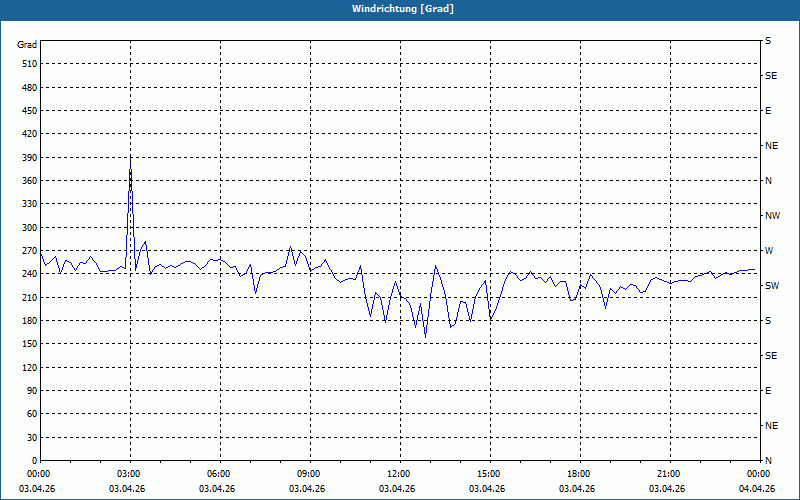Pick the 150 label on the left axis
Viewport: 800px width, 500px height.
pos(30,344)
